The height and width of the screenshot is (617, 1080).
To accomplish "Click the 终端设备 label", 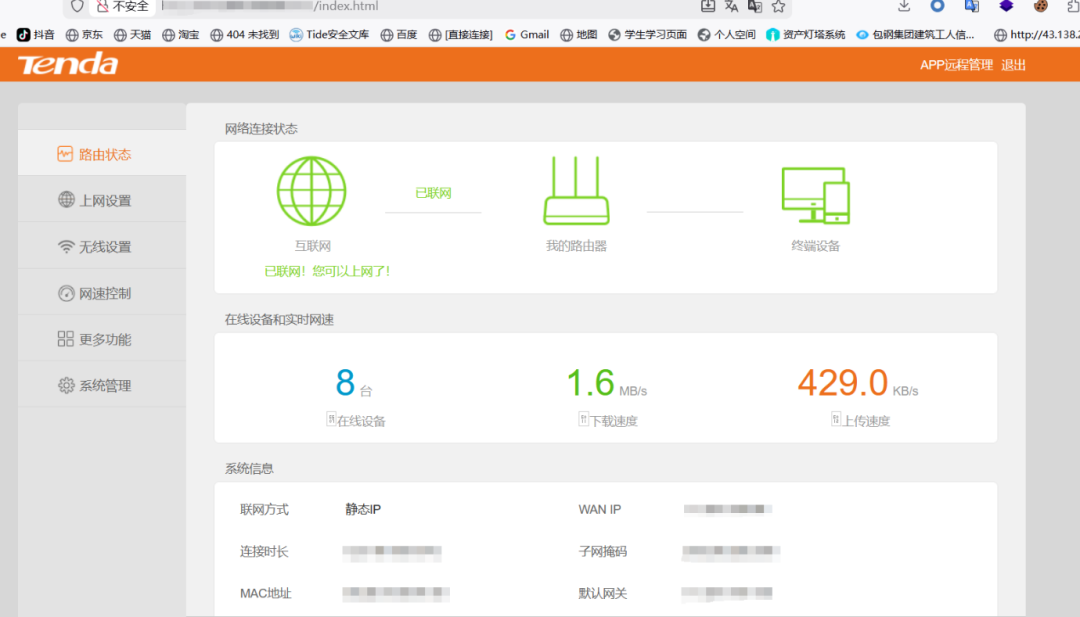I will 816,246.
